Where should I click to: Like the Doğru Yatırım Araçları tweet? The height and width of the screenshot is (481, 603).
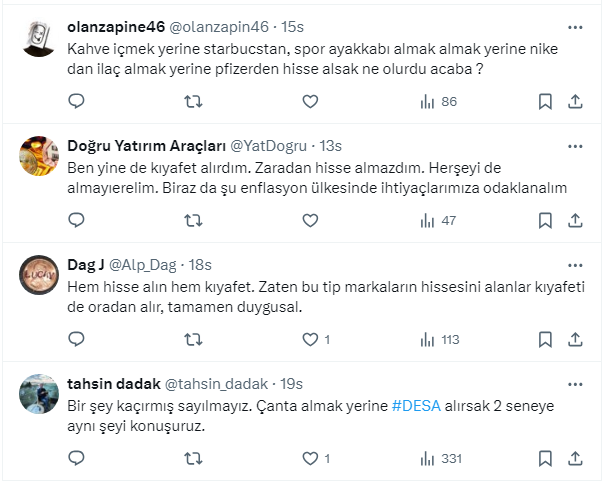pos(310,220)
